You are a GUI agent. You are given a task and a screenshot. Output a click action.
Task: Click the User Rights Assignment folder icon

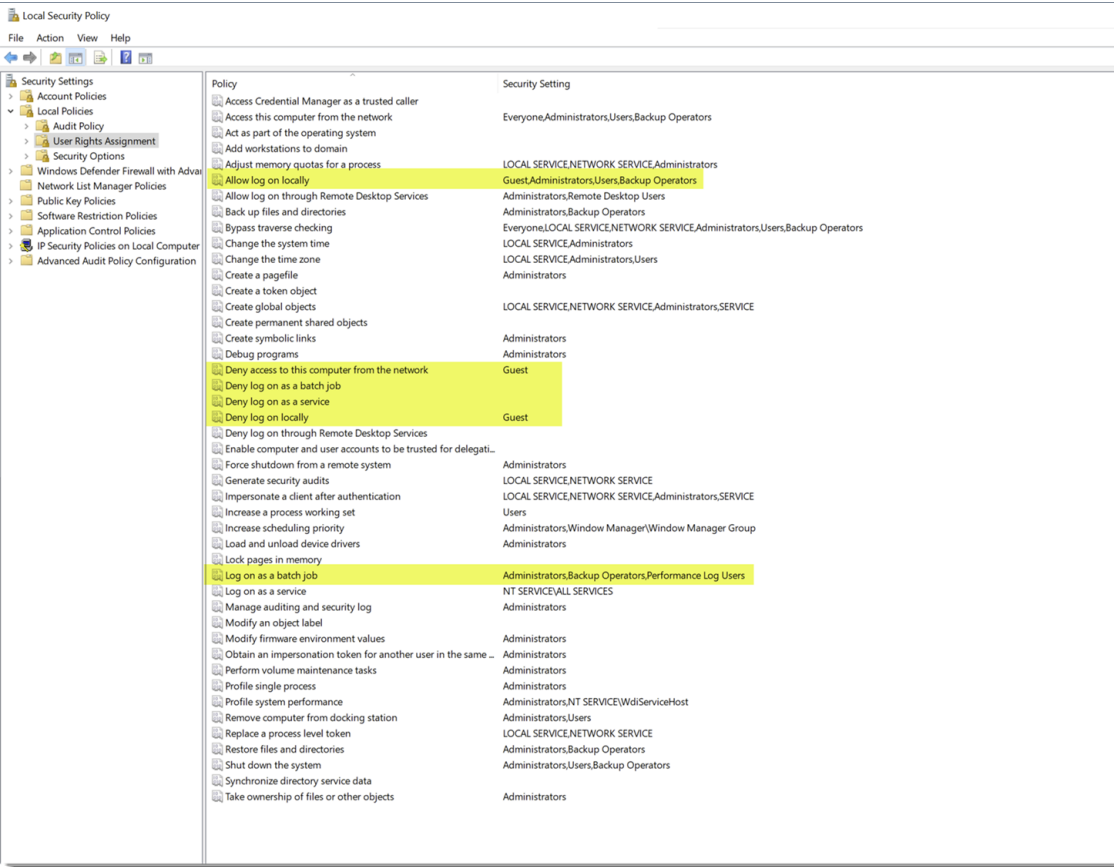pyautogui.click(x=43, y=141)
